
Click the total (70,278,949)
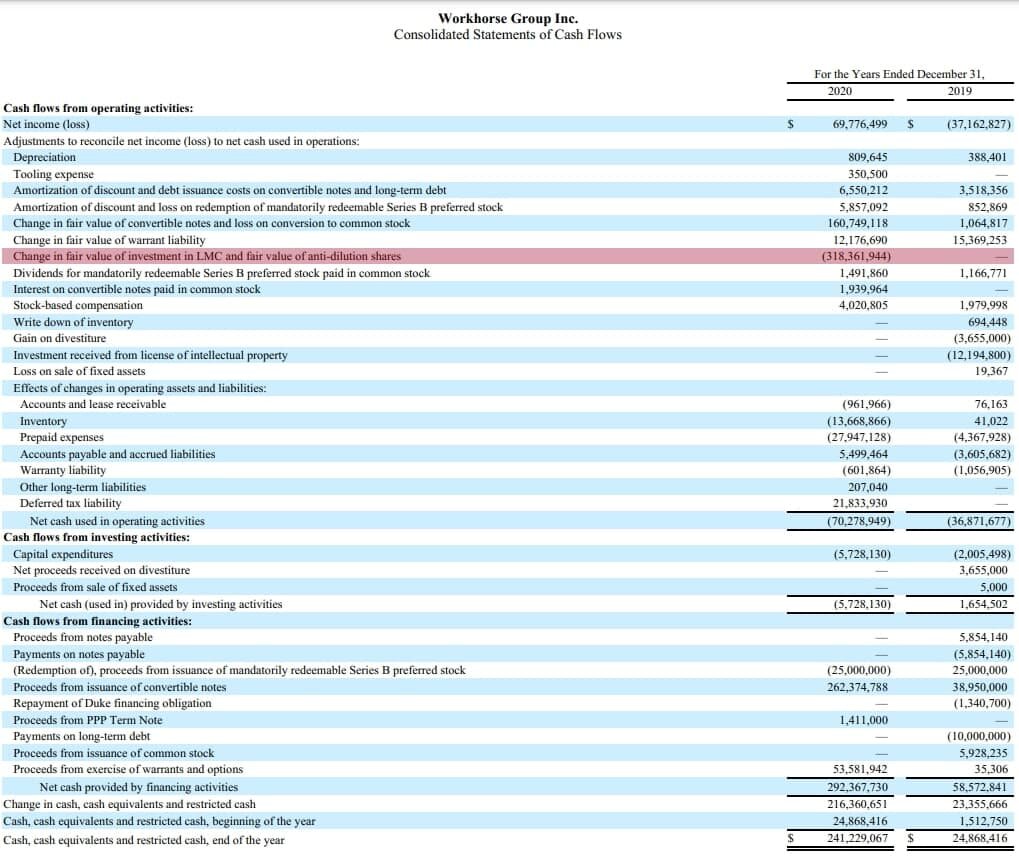pos(858,521)
